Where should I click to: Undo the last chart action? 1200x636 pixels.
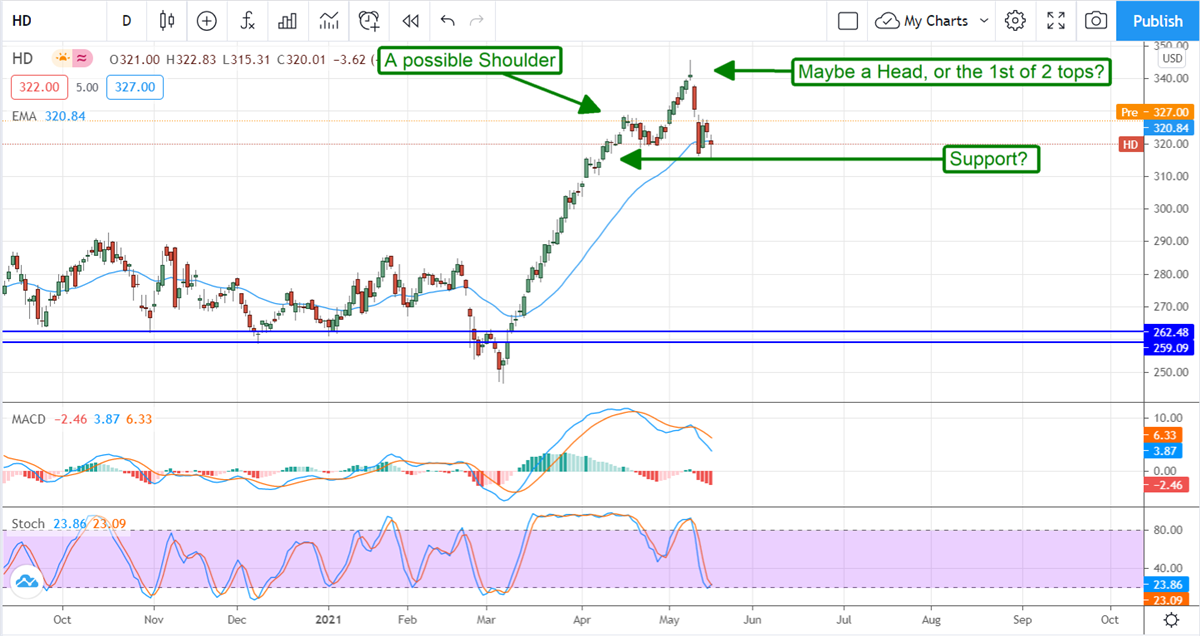(x=447, y=20)
